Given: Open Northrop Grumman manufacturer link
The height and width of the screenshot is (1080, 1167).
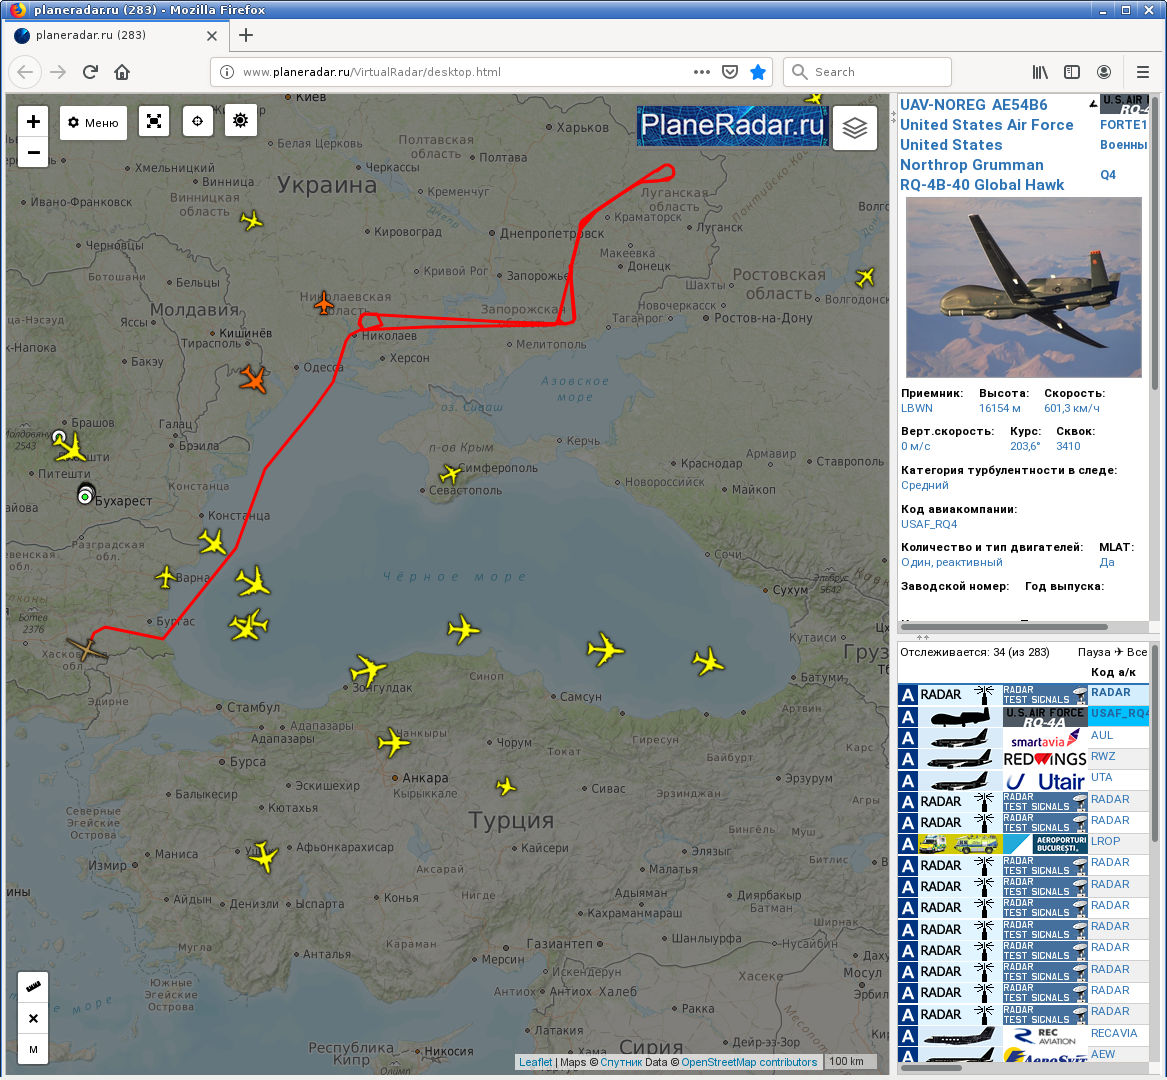Looking at the screenshot, I should tap(971, 165).
